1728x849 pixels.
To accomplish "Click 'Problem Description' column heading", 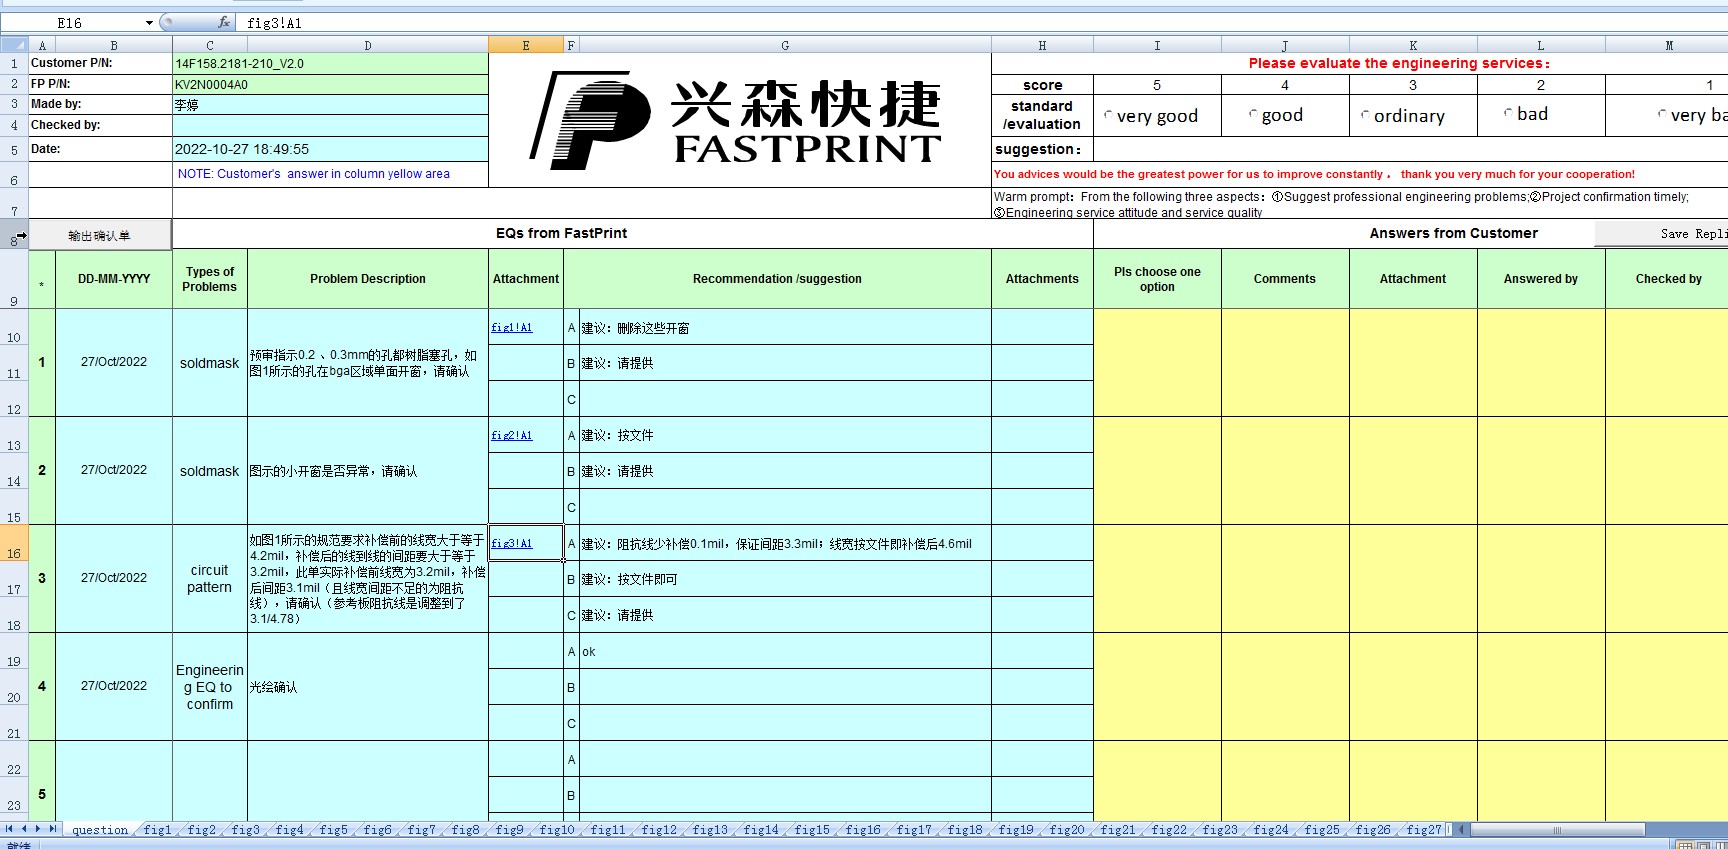I will coord(368,279).
